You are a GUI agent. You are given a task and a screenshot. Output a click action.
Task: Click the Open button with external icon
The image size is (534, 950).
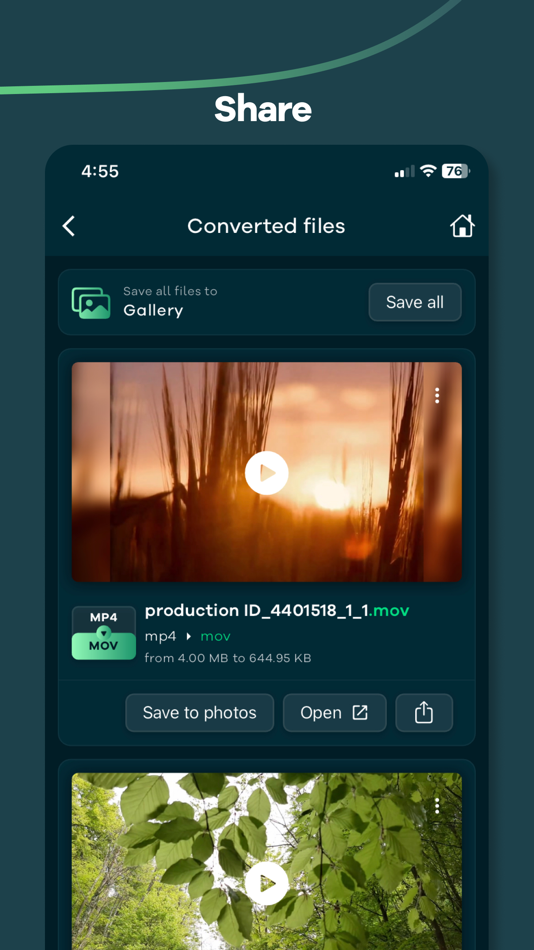pos(335,713)
